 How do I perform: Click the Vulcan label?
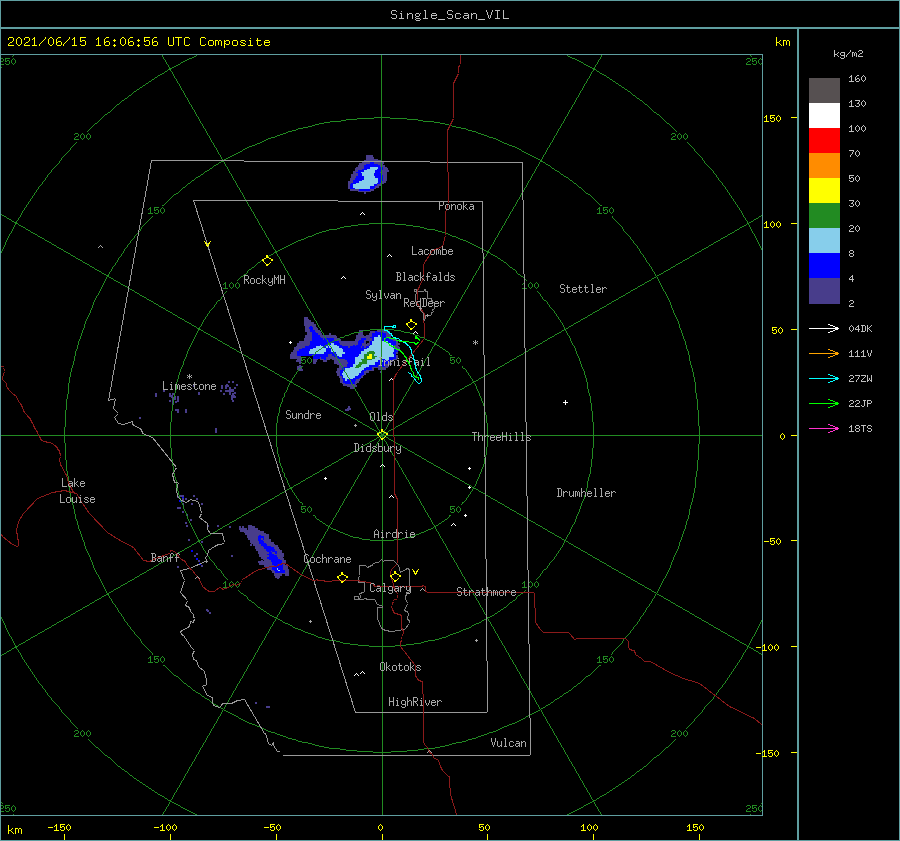point(509,743)
